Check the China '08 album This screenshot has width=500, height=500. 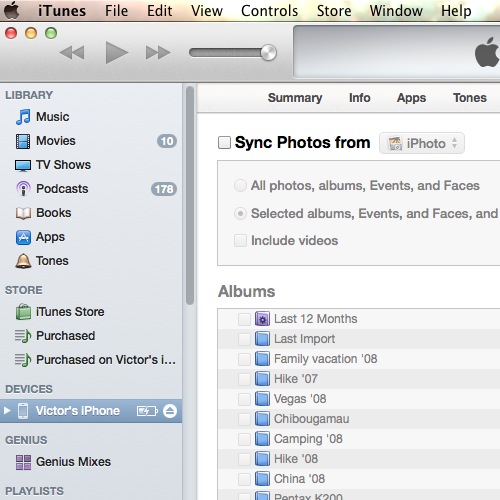pos(244,479)
